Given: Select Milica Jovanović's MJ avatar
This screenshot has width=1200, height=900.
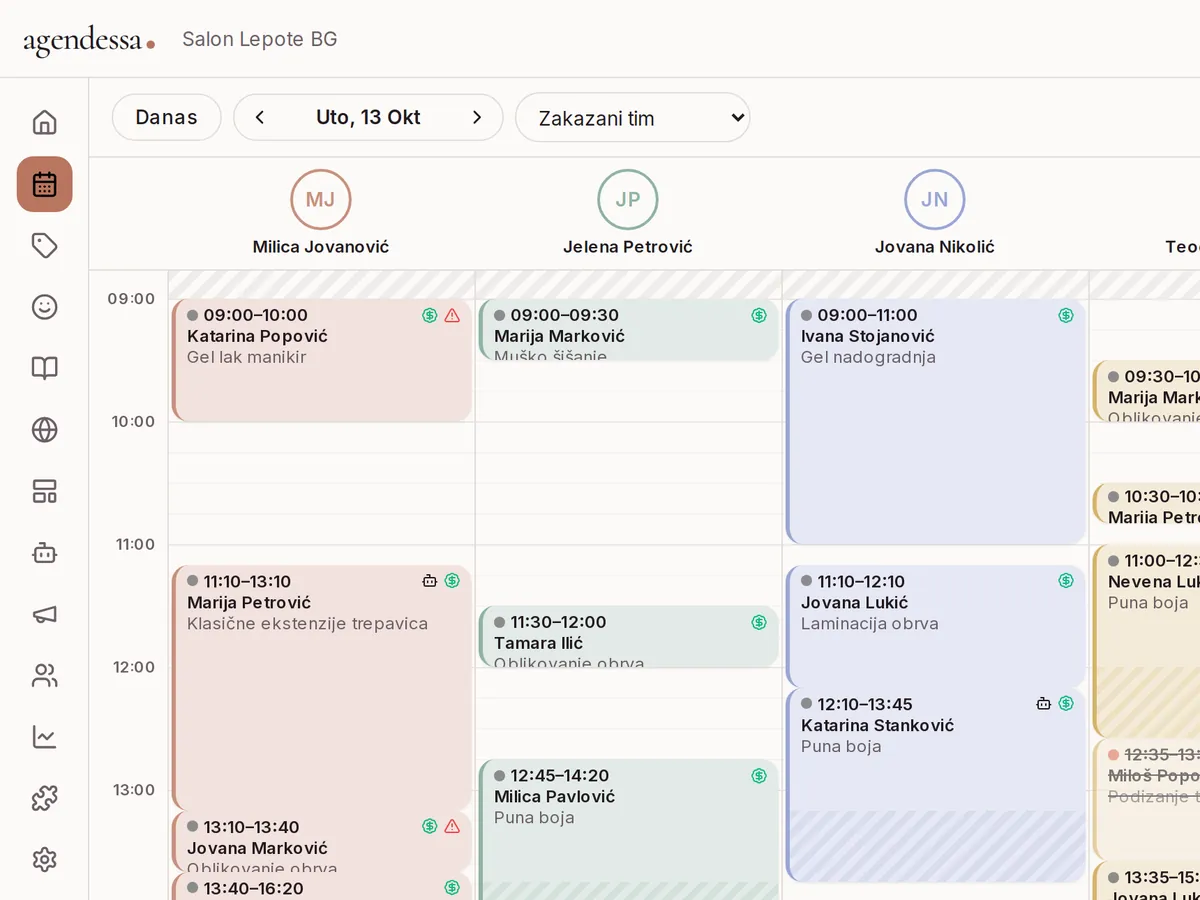Looking at the screenshot, I should click(x=321, y=199).
